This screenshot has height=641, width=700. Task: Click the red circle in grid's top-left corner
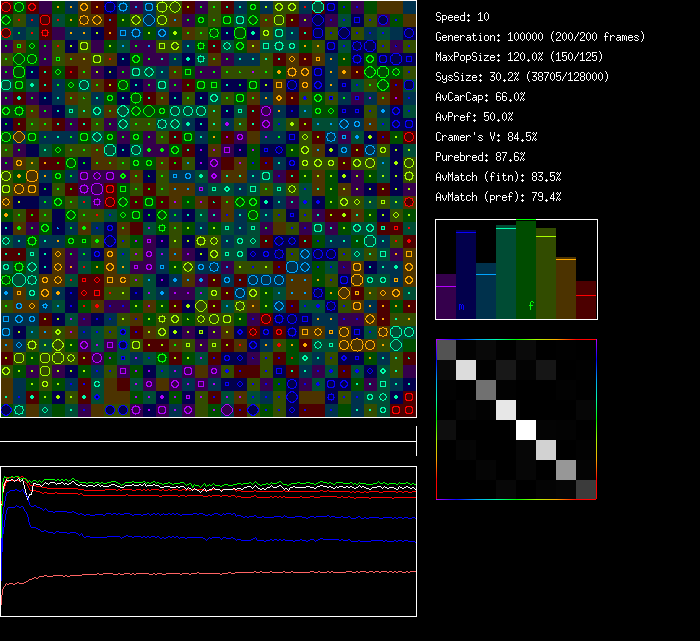pyautogui.click(x=6, y=6)
